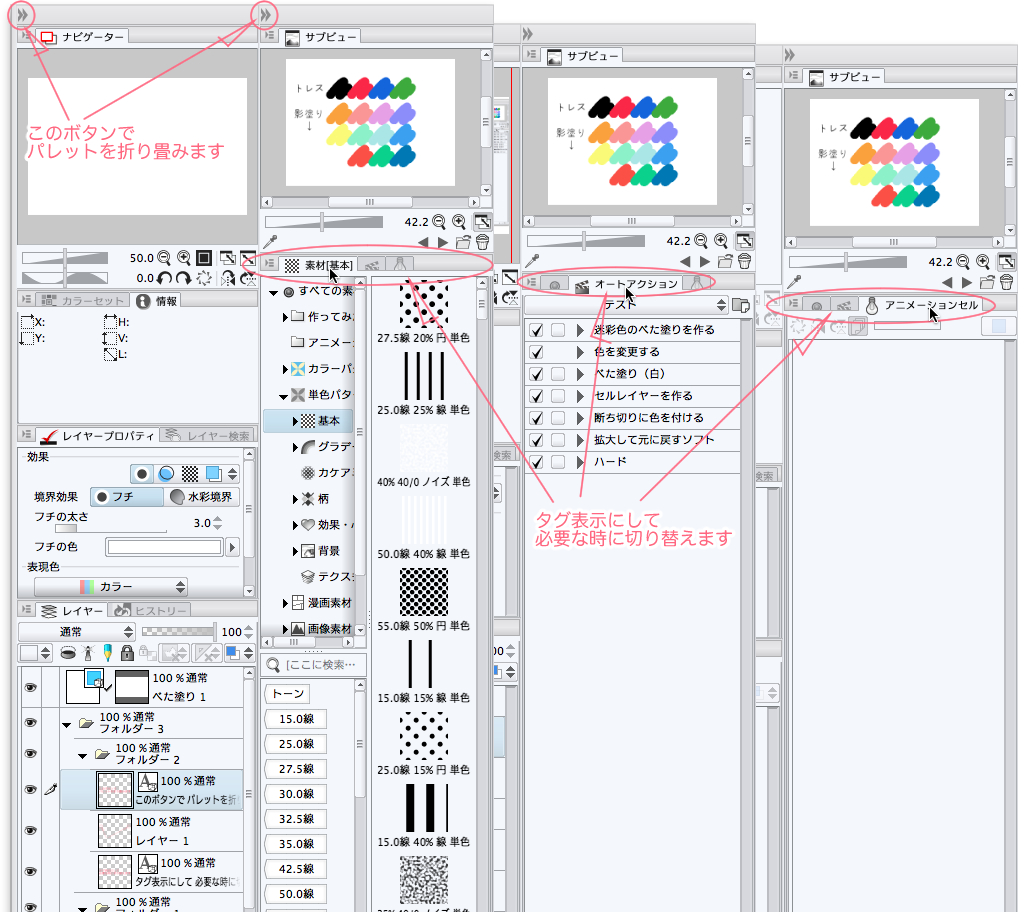This screenshot has height=912, width=1027.
Task: Click next image arrow in Sub View above アニメーションセル
Action: coord(967,282)
